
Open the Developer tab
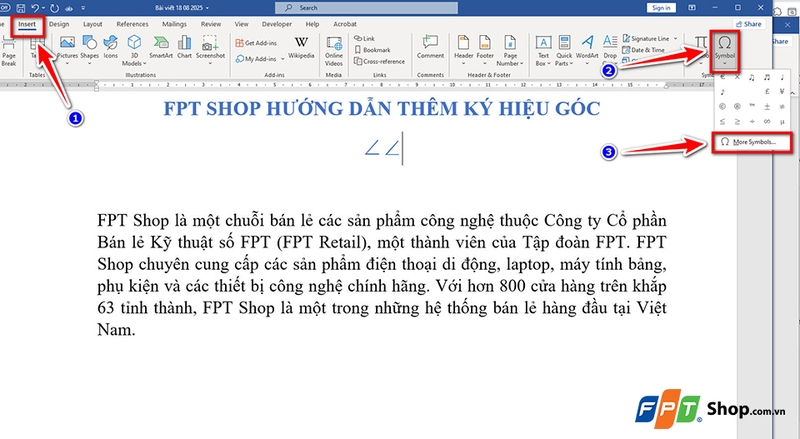click(276, 24)
